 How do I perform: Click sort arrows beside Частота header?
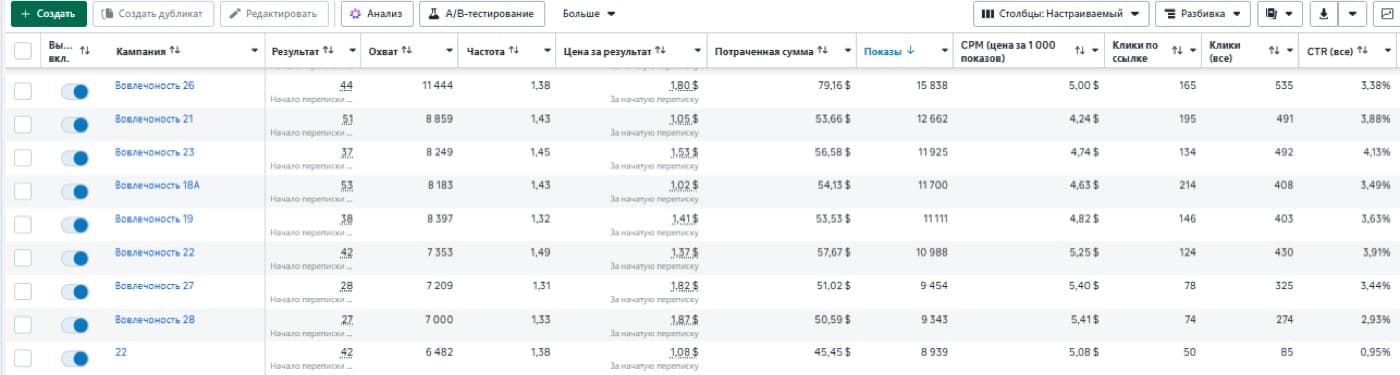(x=515, y=50)
